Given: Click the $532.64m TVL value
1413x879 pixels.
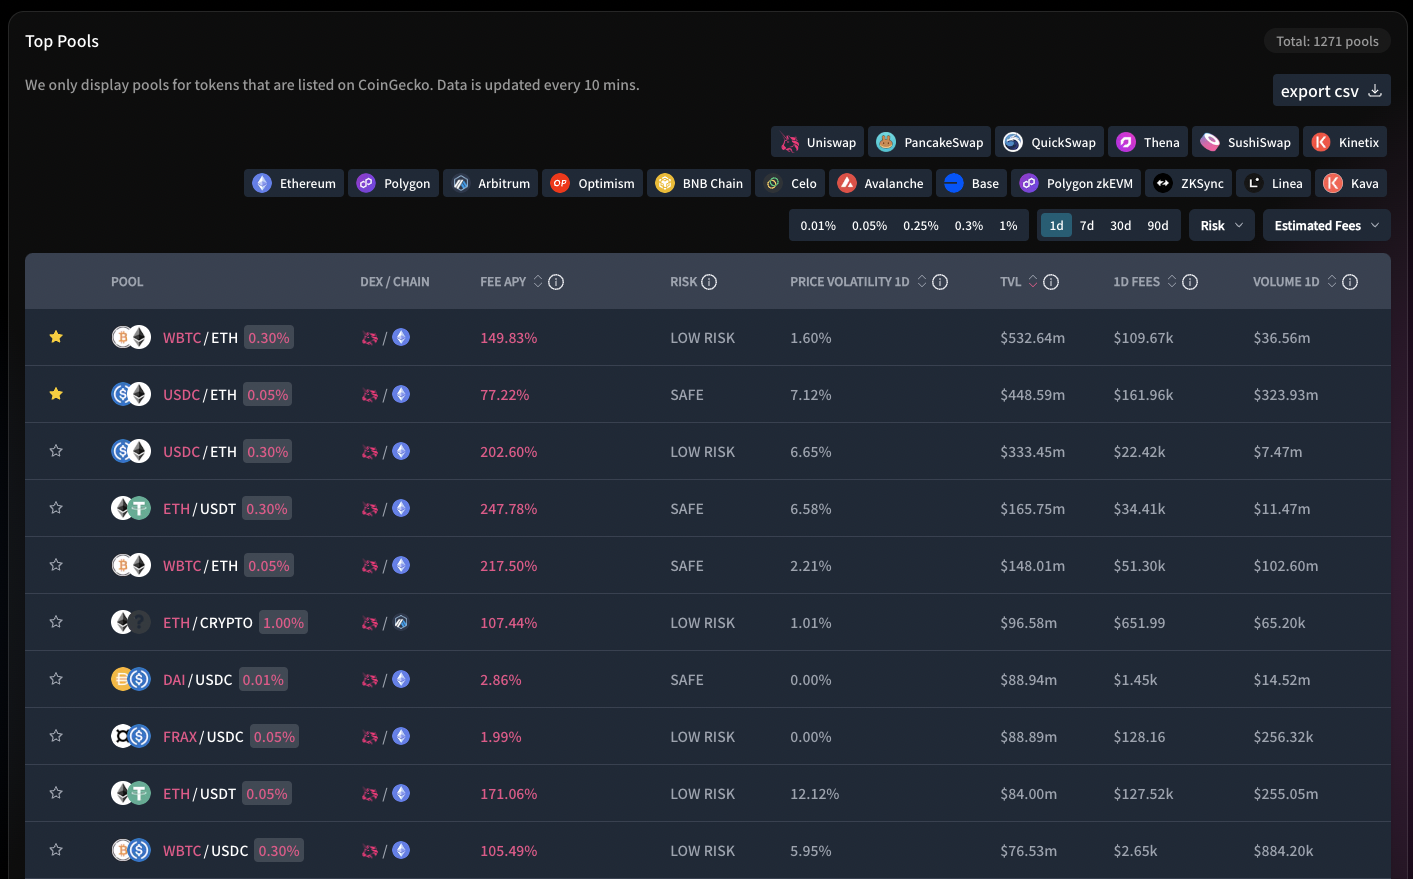Looking at the screenshot, I should (1032, 337).
